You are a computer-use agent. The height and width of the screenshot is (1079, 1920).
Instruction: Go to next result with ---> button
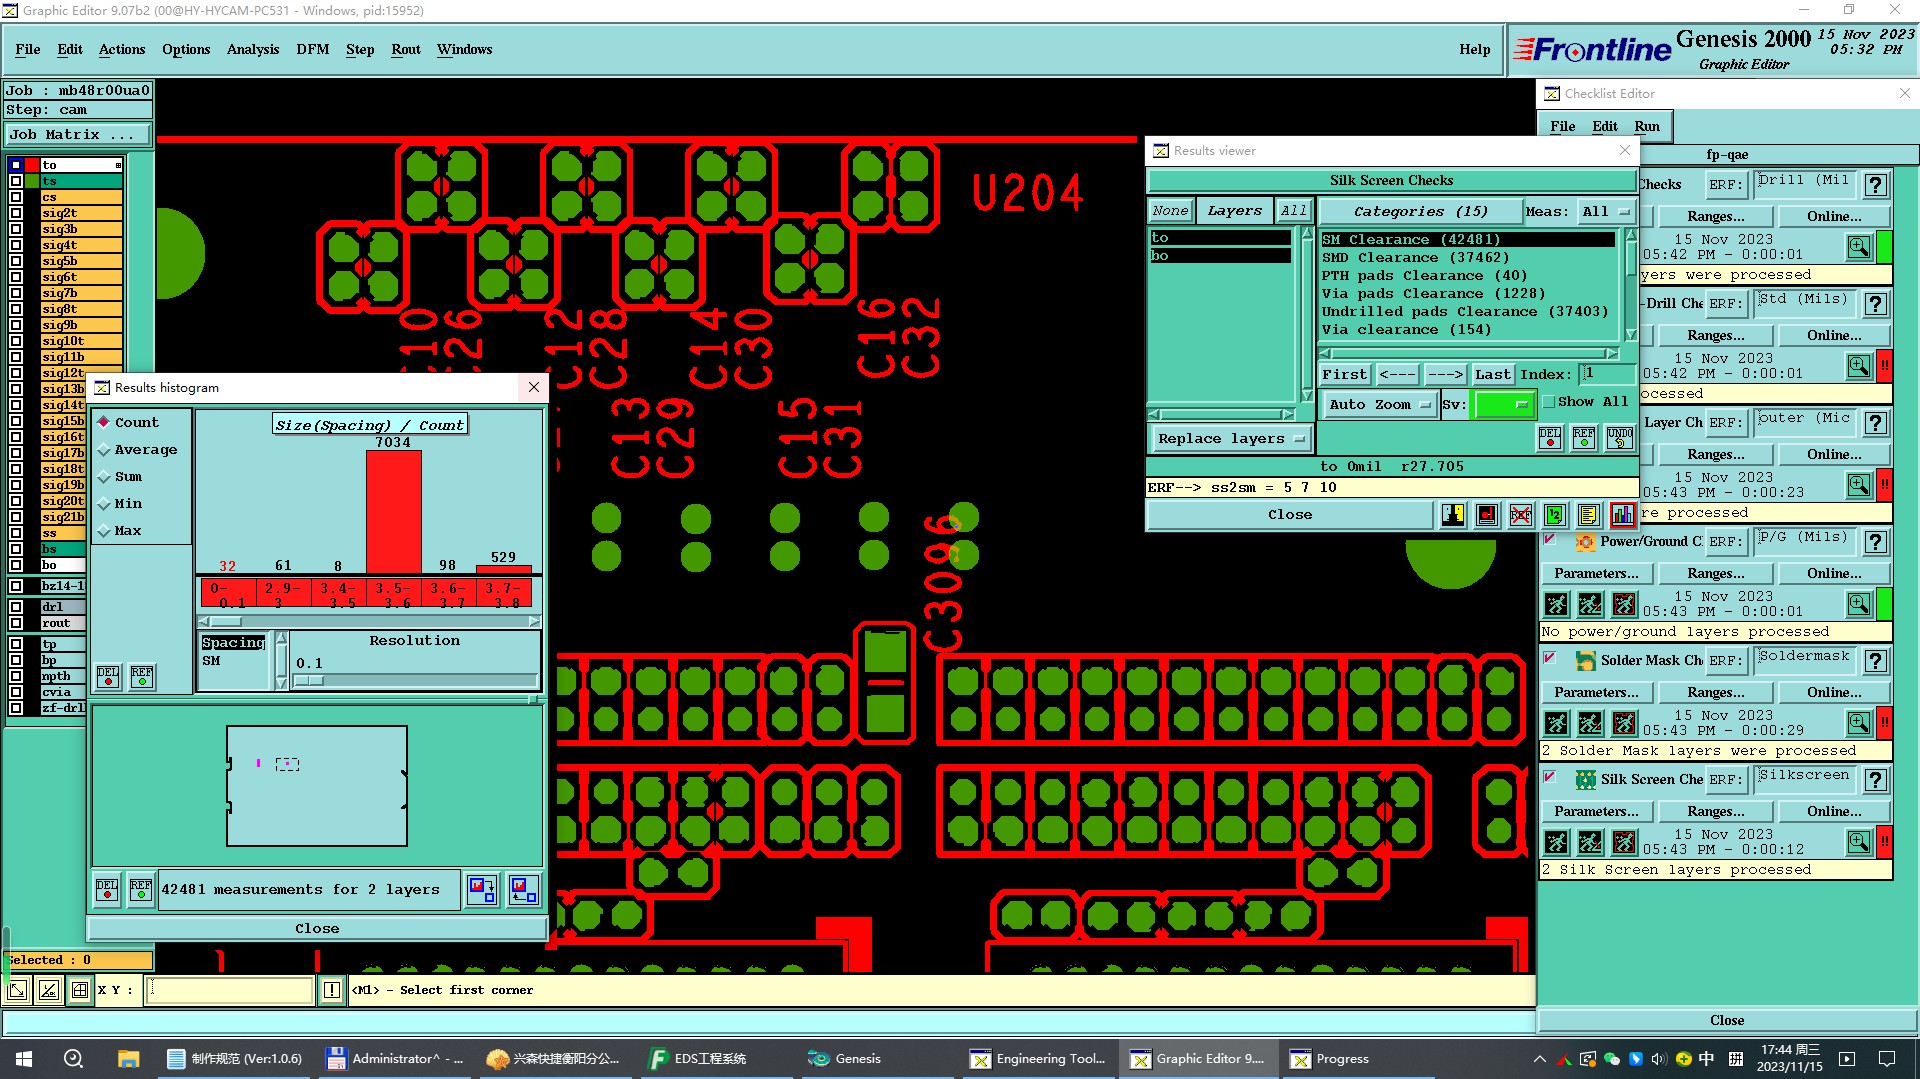(1446, 375)
